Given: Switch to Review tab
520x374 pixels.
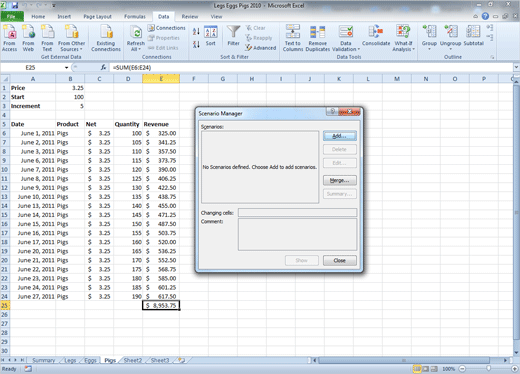Looking at the screenshot, I should coord(190,16).
